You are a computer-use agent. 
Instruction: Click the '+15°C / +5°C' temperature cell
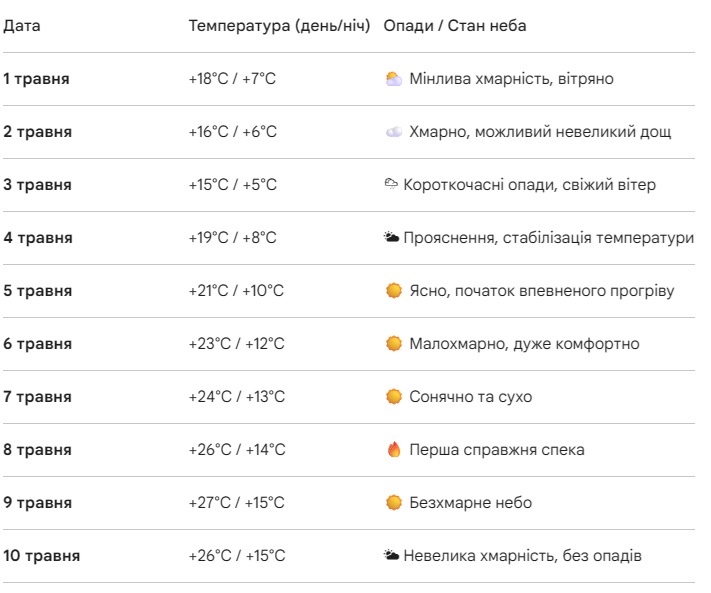232,185
